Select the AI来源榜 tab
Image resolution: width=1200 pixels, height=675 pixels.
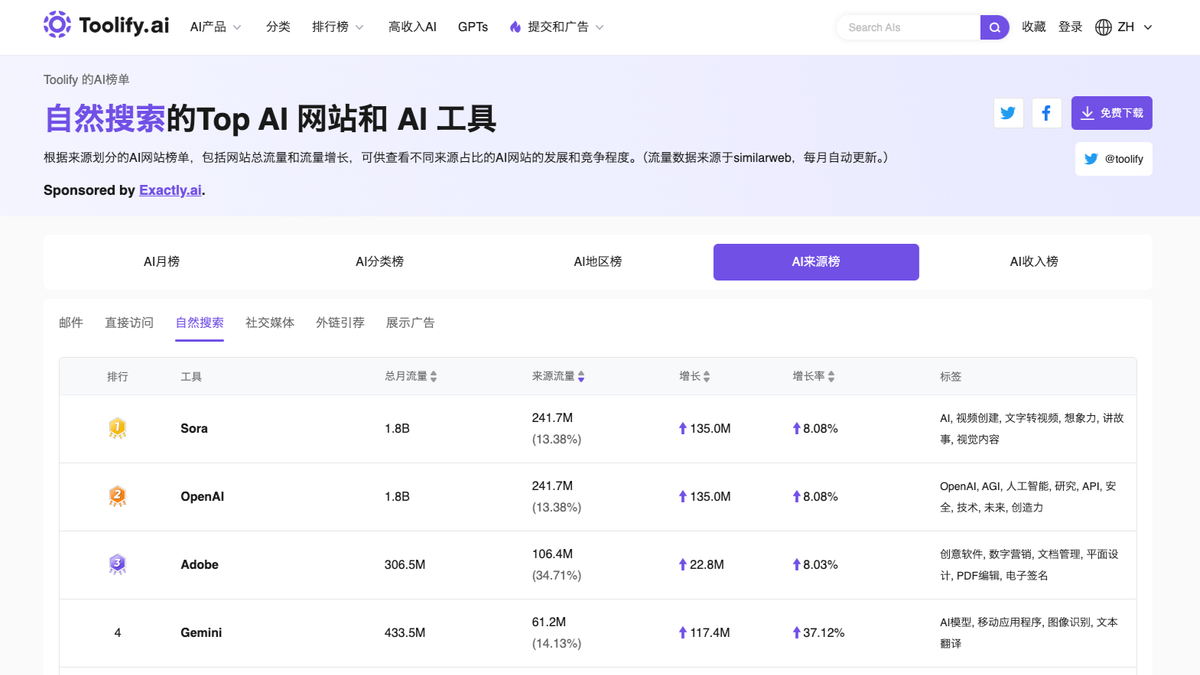816,262
